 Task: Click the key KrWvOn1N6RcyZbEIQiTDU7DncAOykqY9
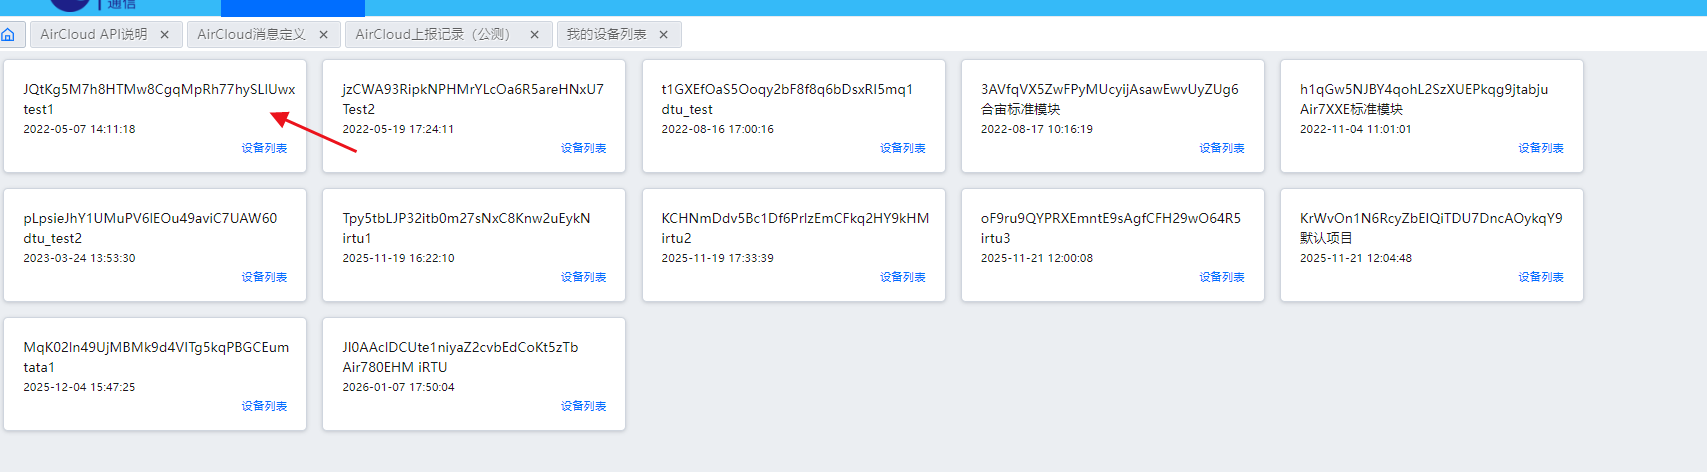click(x=1431, y=218)
